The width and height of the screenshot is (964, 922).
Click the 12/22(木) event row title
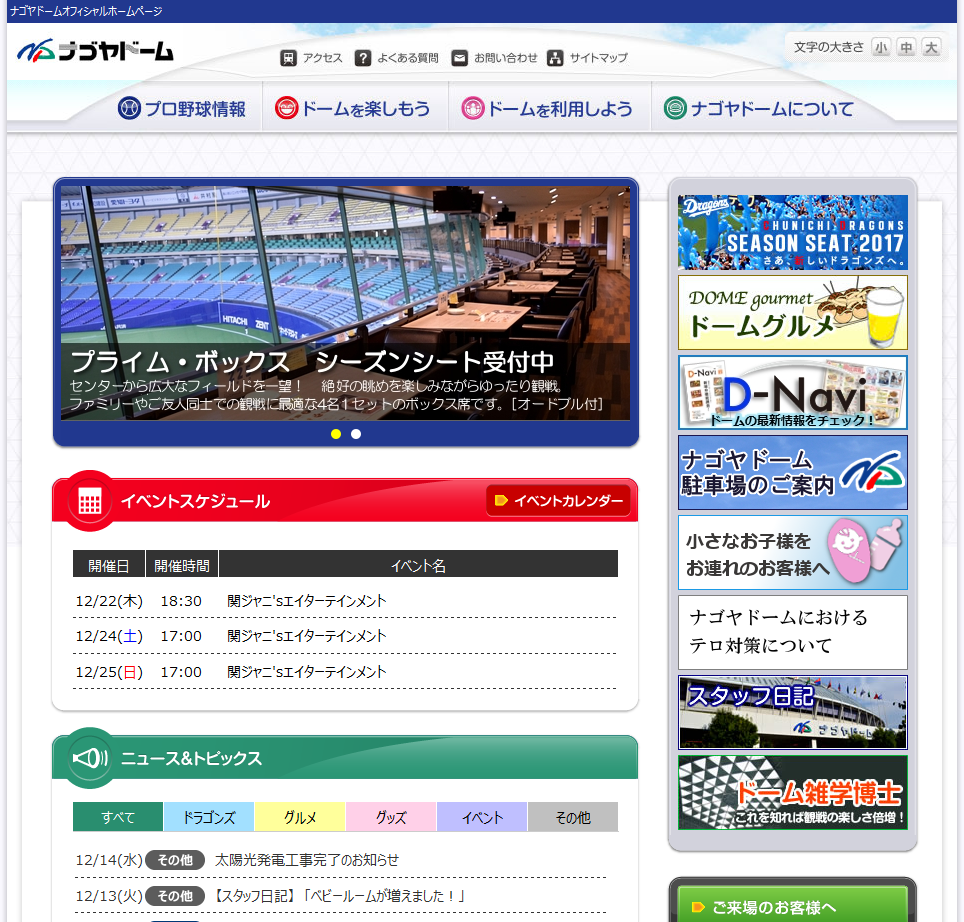(x=307, y=601)
